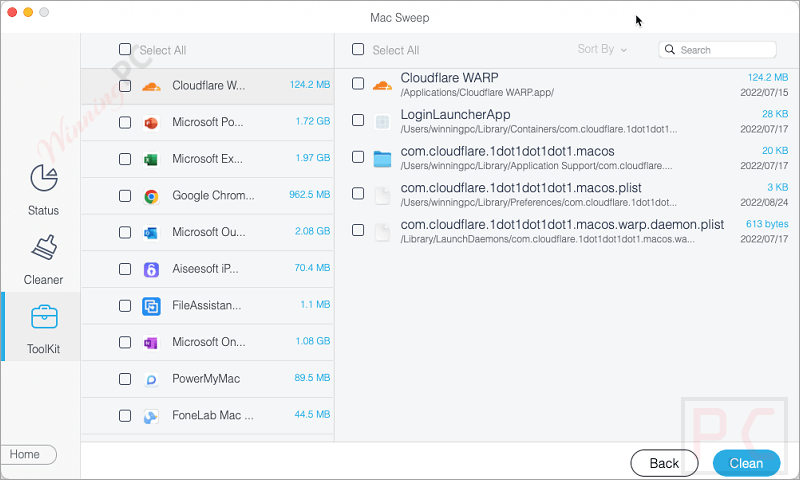Select the FileAssistan... row name
Screen dimensions: 800x480
[207, 306]
